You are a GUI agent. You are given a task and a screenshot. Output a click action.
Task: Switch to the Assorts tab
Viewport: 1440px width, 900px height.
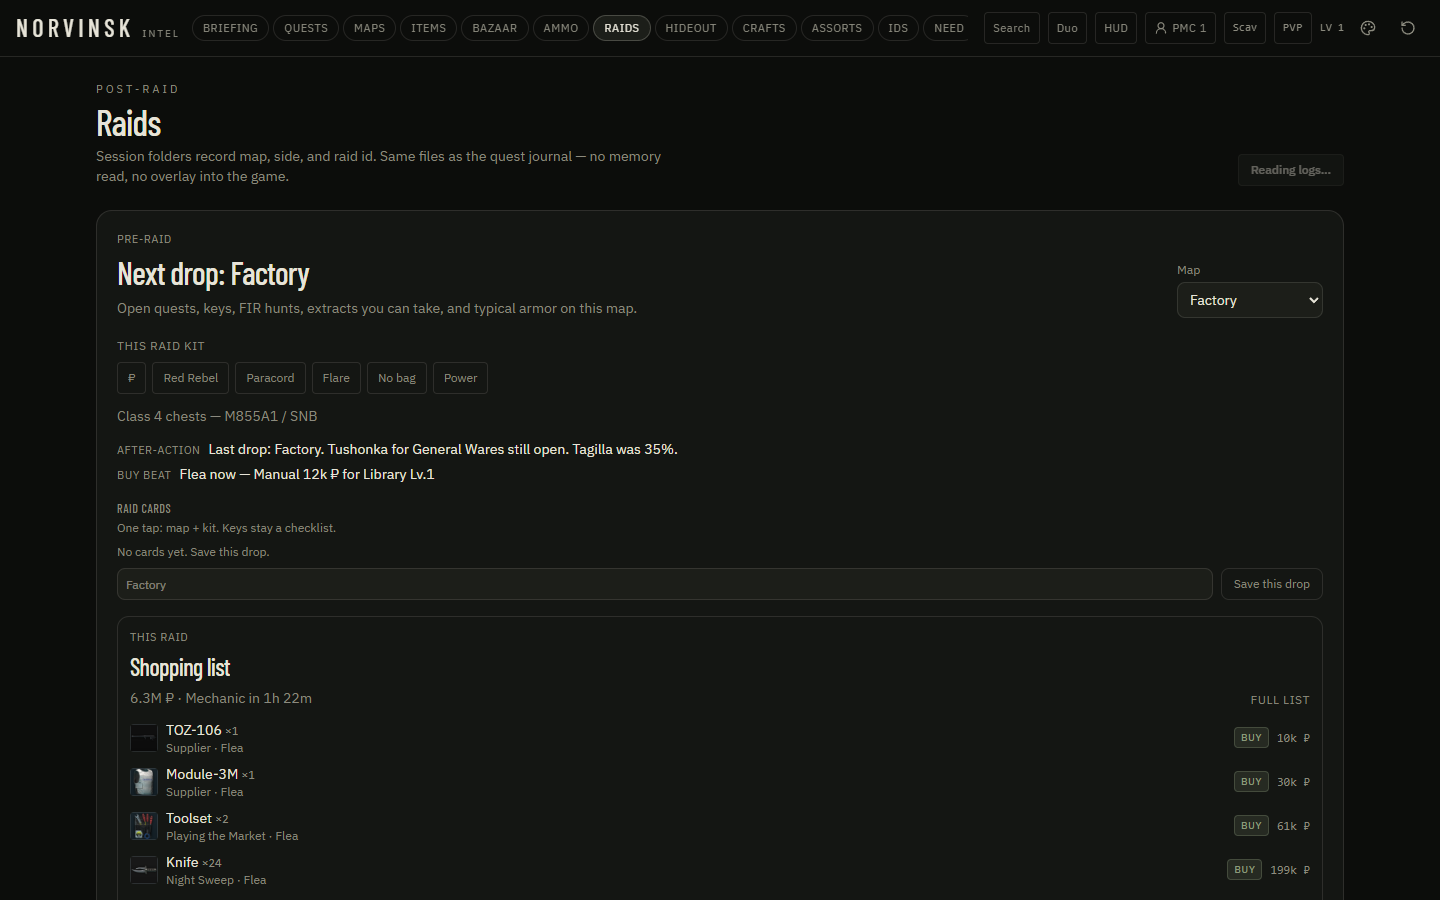coord(837,28)
